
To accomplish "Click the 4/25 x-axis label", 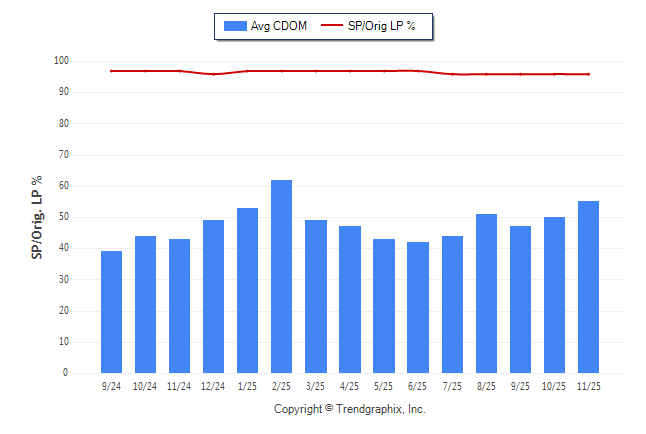I will [x=349, y=386].
